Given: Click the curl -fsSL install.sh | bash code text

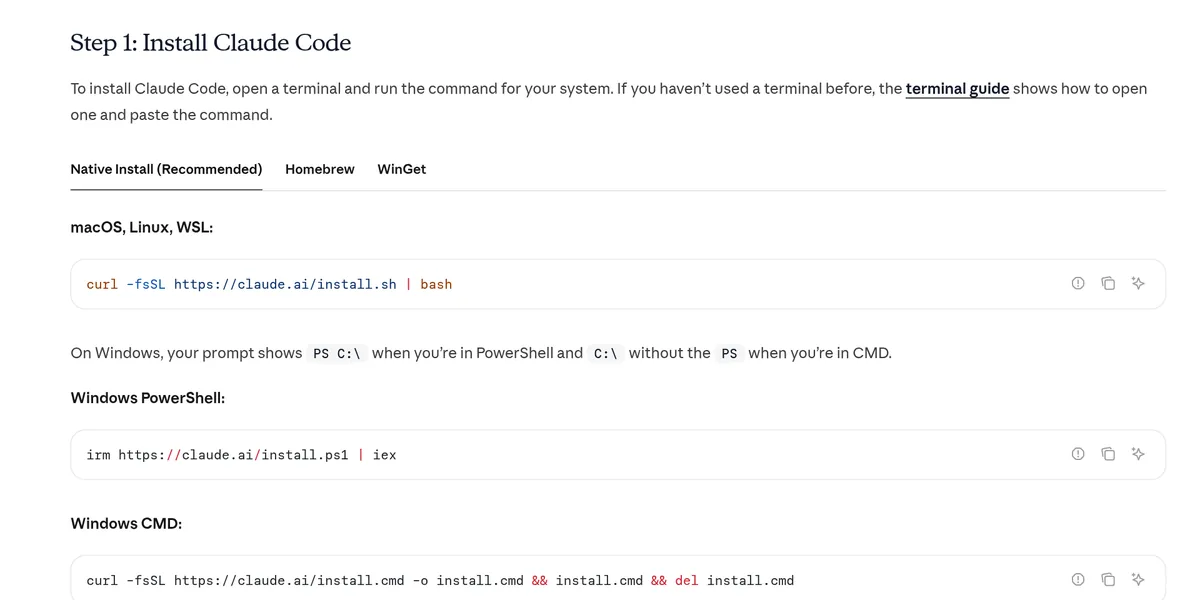Looking at the screenshot, I should point(269,284).
